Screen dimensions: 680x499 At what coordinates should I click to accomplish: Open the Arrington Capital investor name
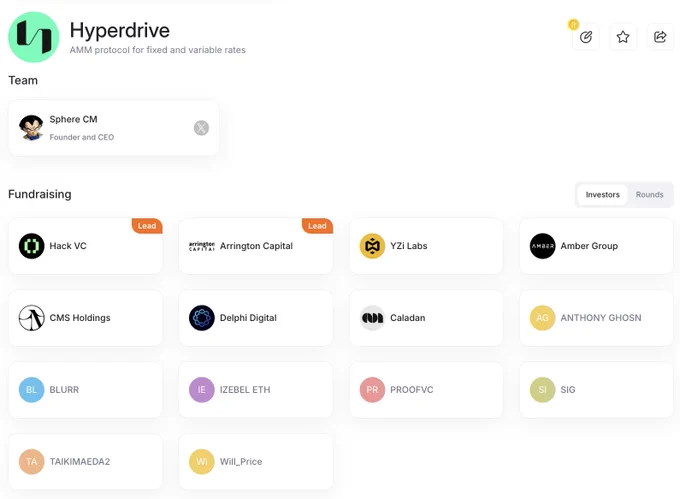256,246
